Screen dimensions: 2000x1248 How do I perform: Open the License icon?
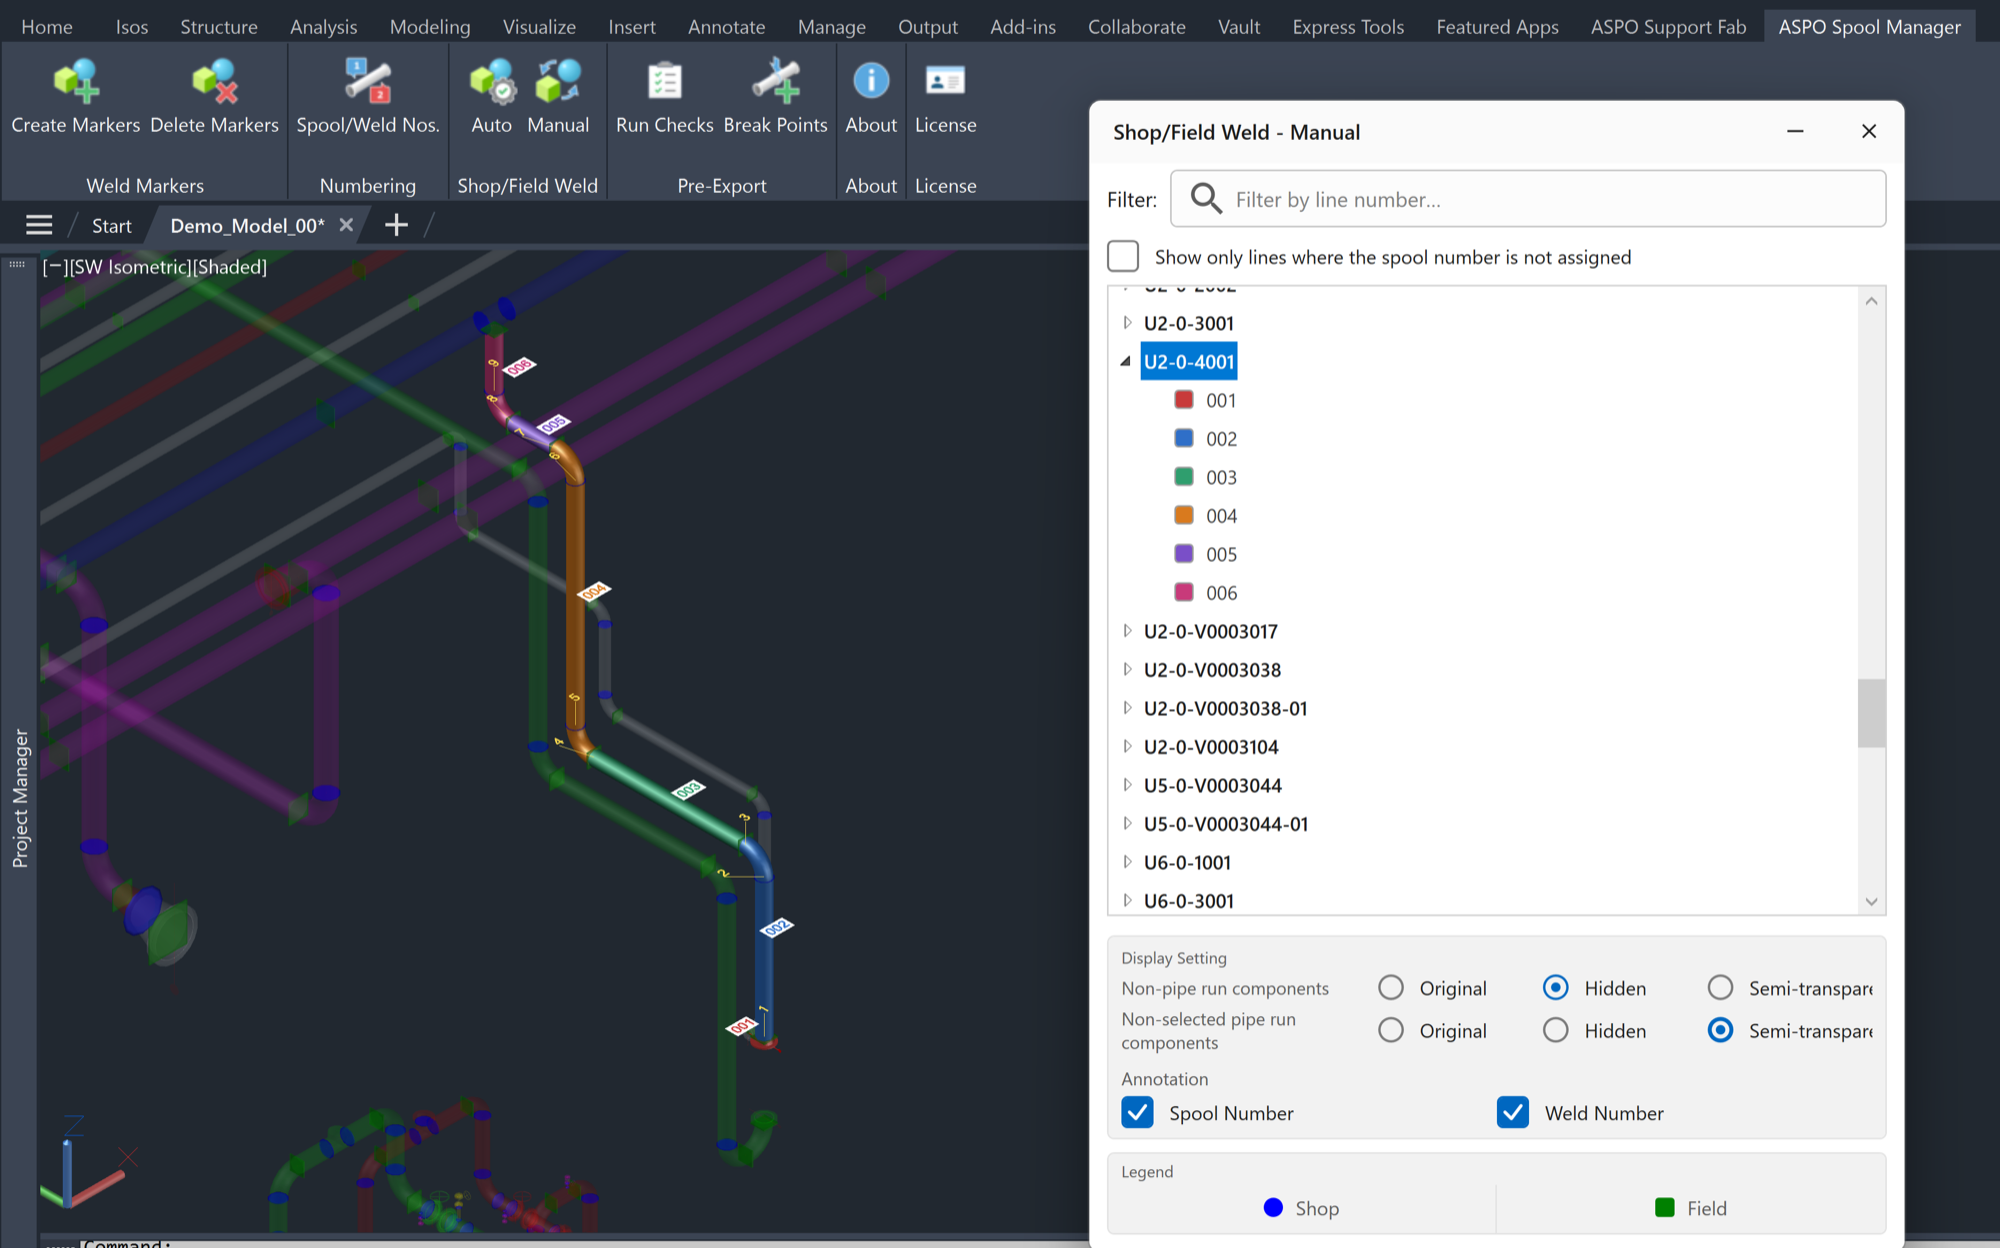945,80
